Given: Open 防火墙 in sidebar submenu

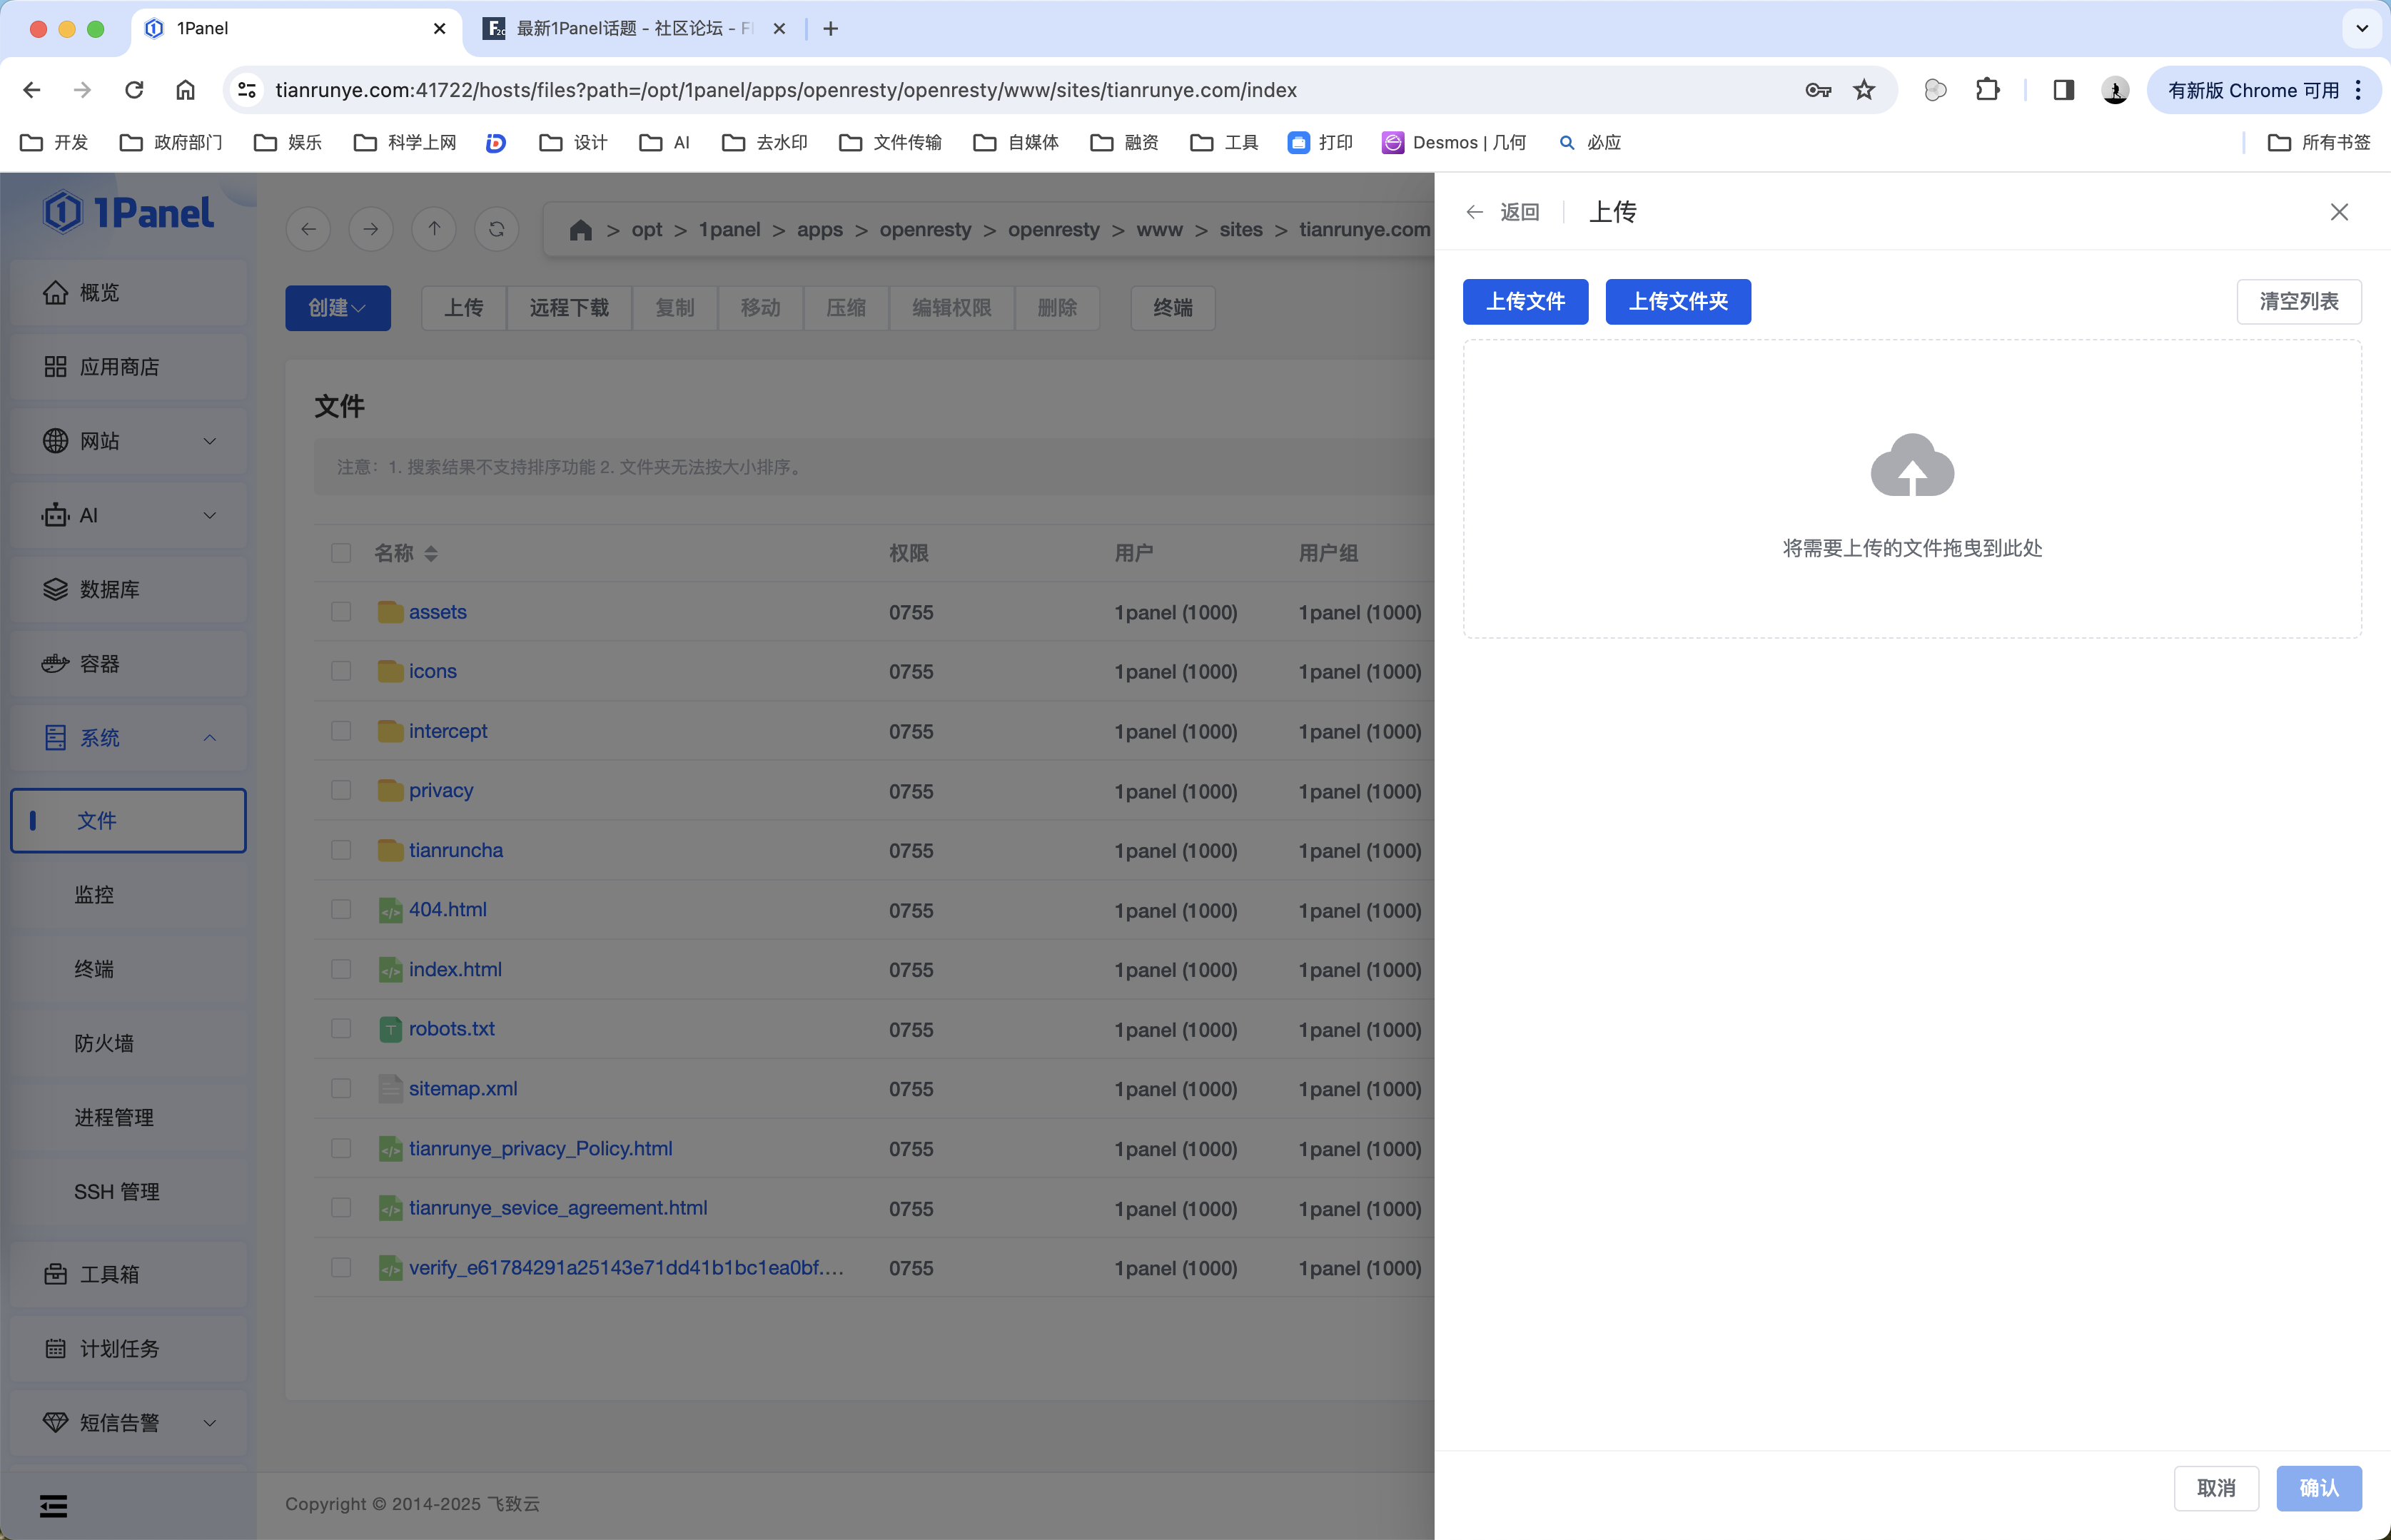Looking at the screenshot, I should 129,1043.
